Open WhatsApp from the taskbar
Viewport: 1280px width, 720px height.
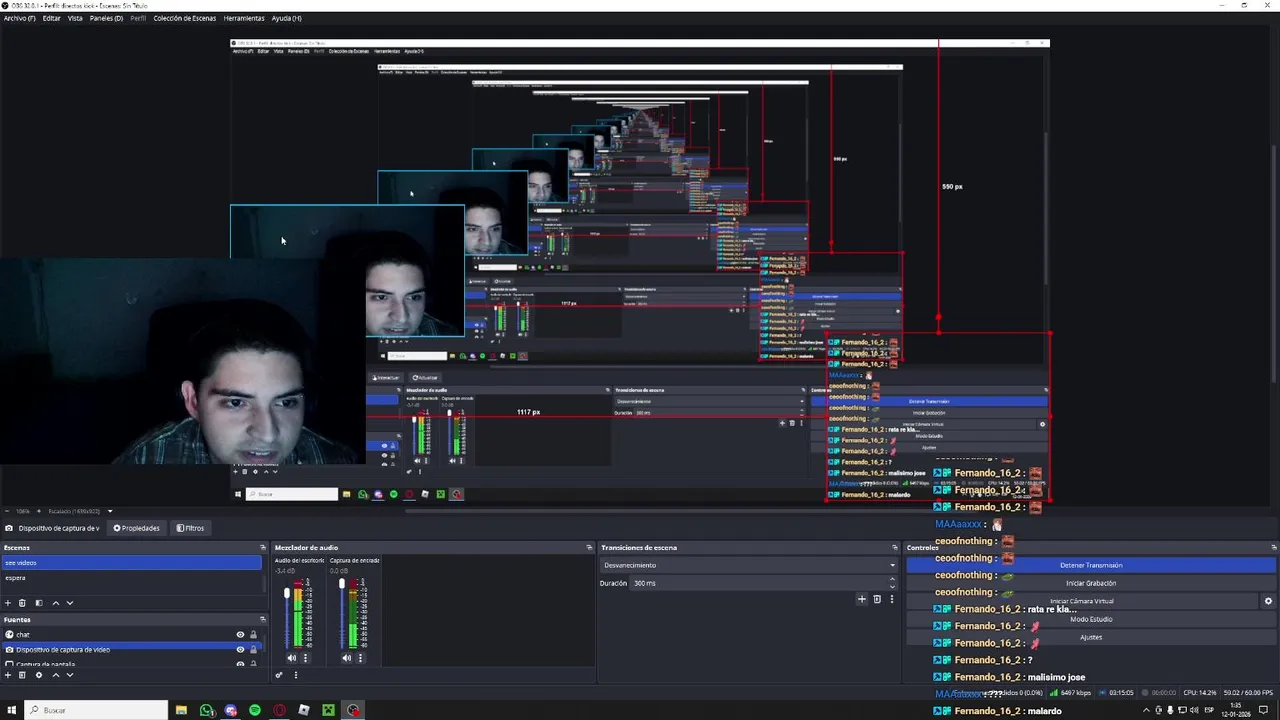pos(206,710)
